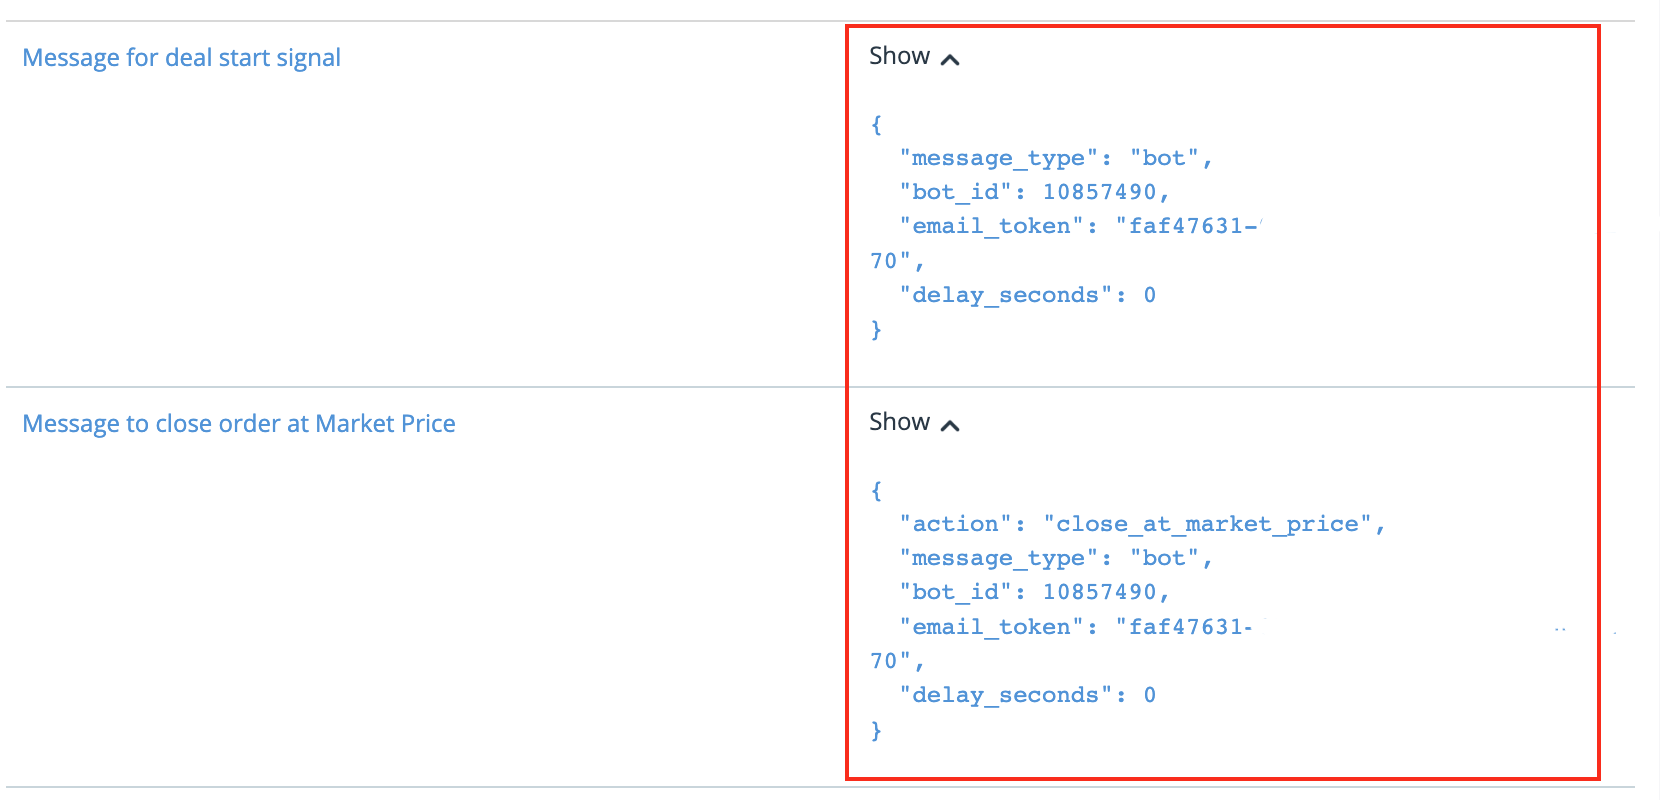Screen dimensions: 1660x800
Task: Click message_type line in deal start JSON
Action: pyautogui.click(x=1055, y=158)
